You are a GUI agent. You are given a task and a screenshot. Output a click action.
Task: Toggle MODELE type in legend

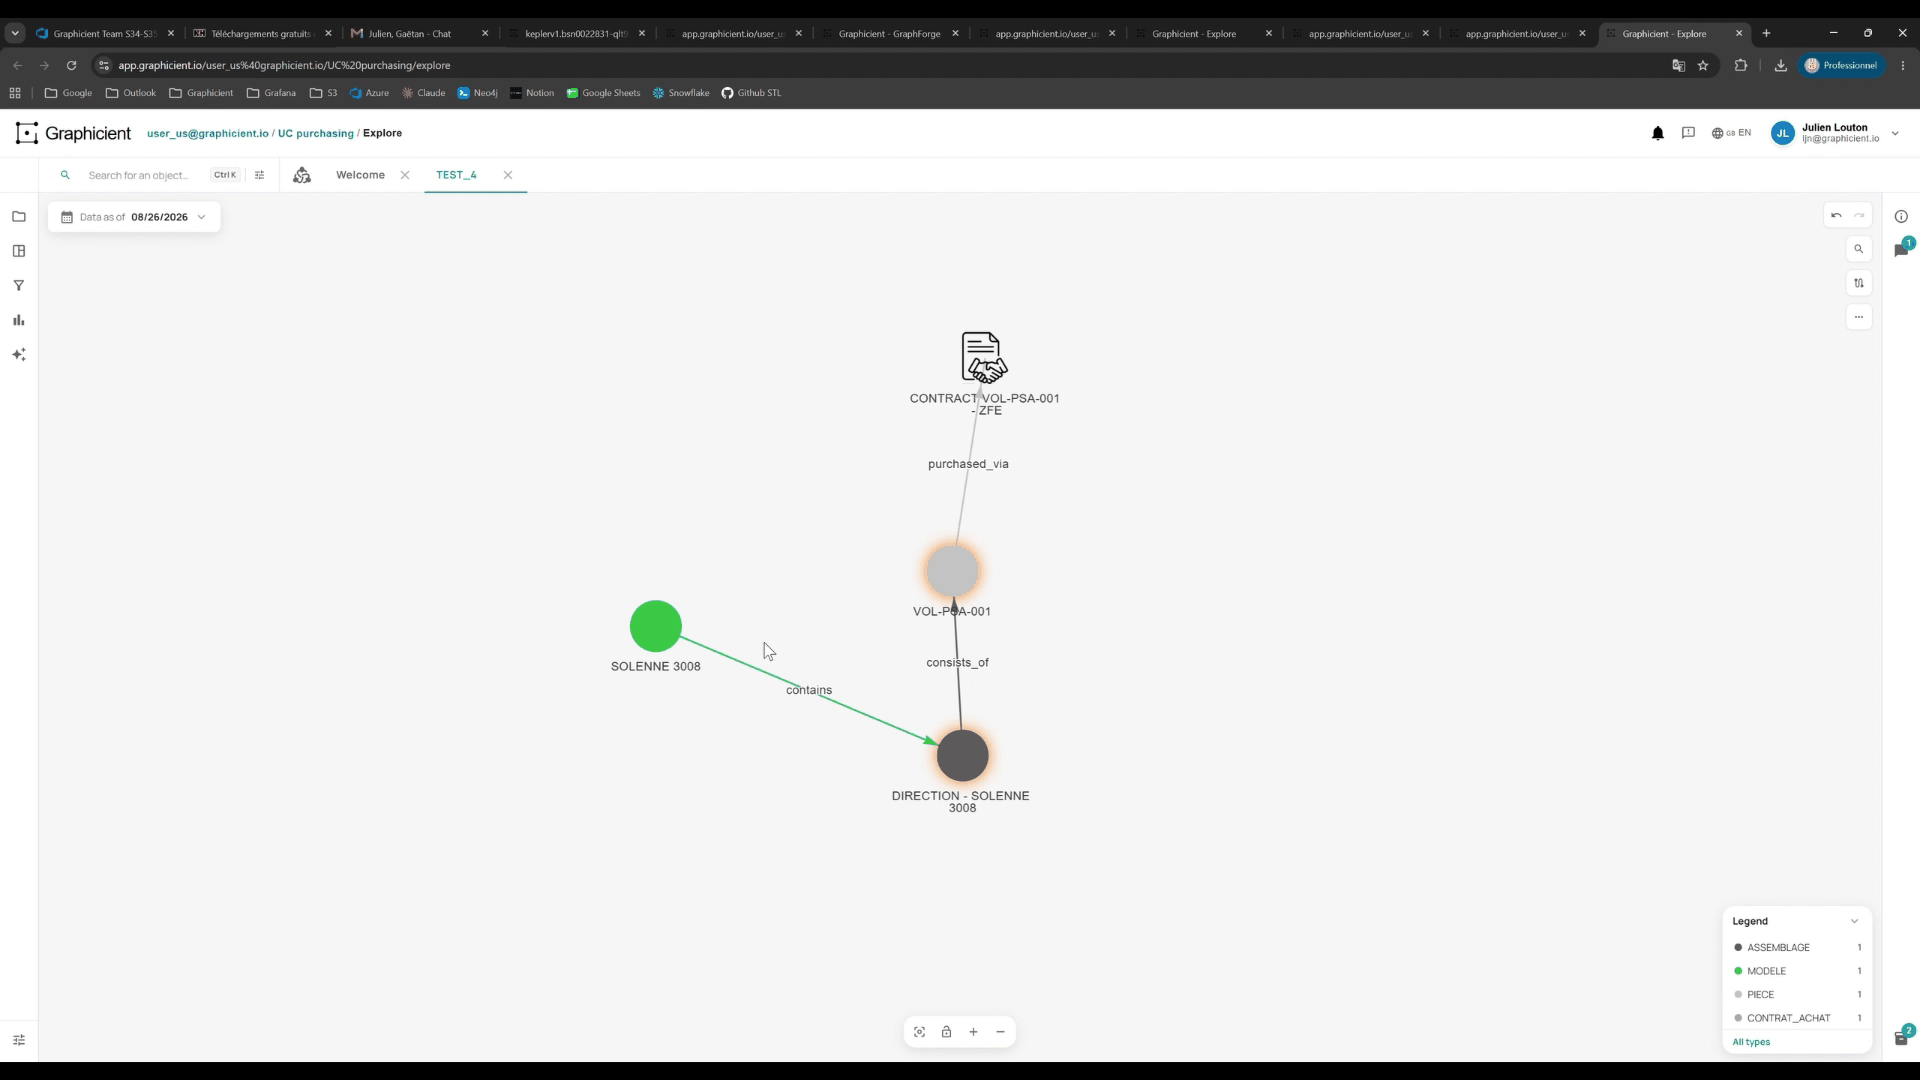1797,971
